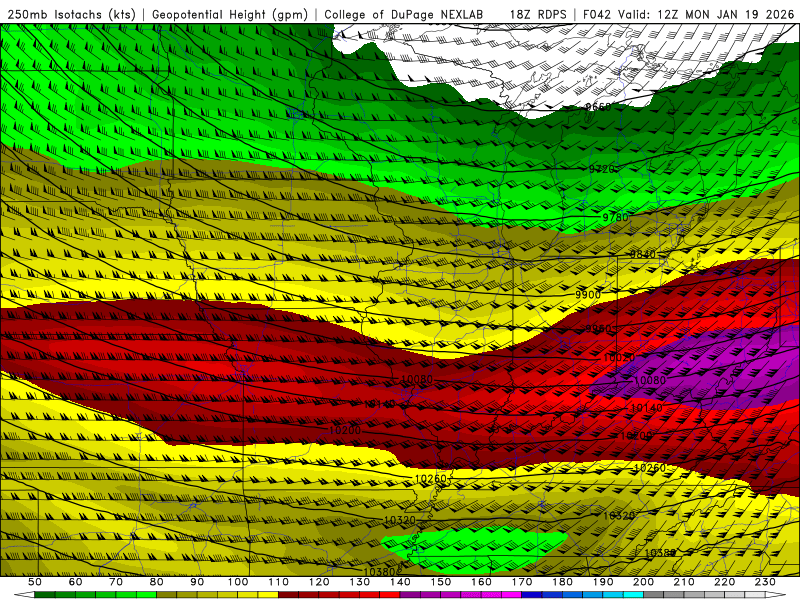Click the colorbar value 80
Image resolution: width=800 pixels, height=600 pixels.
[x=157, y=582]
